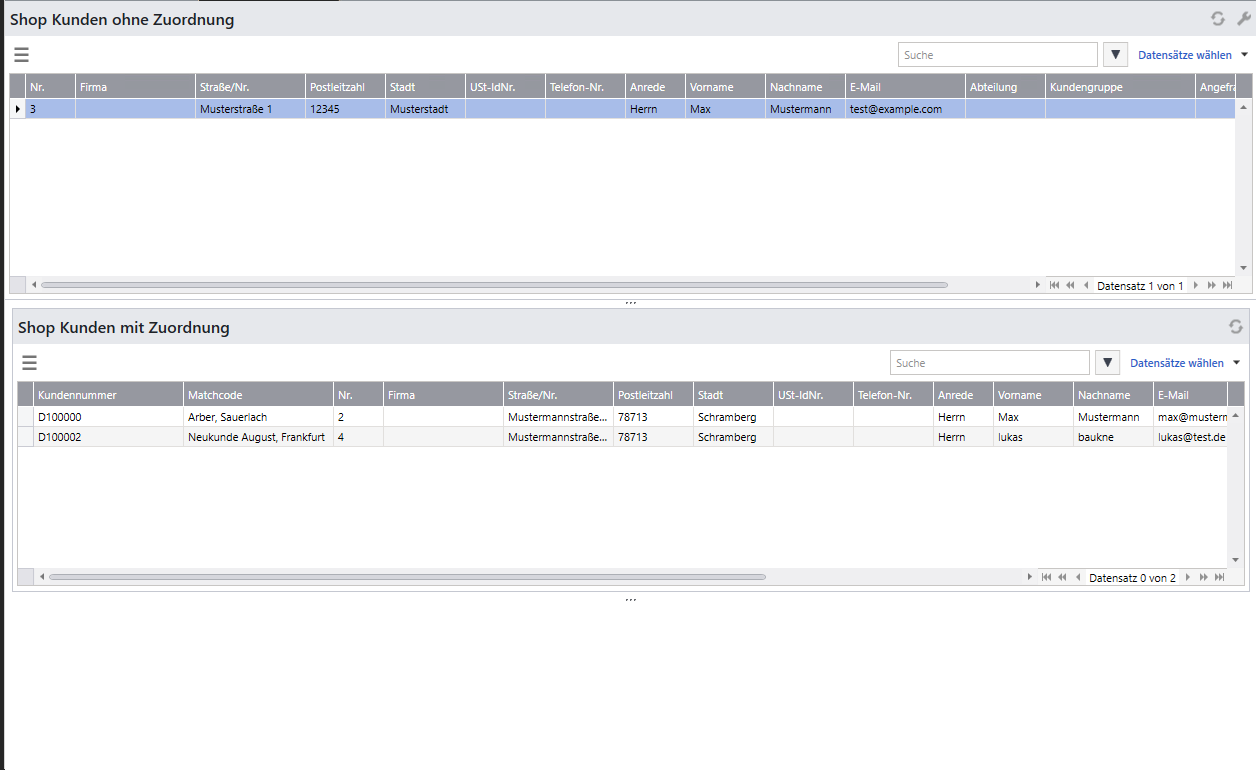Sort by the Postleitzahl column in the top grid
Image resolution: width=1256 pixels, height=770 pixels.
tap(344, 87)
